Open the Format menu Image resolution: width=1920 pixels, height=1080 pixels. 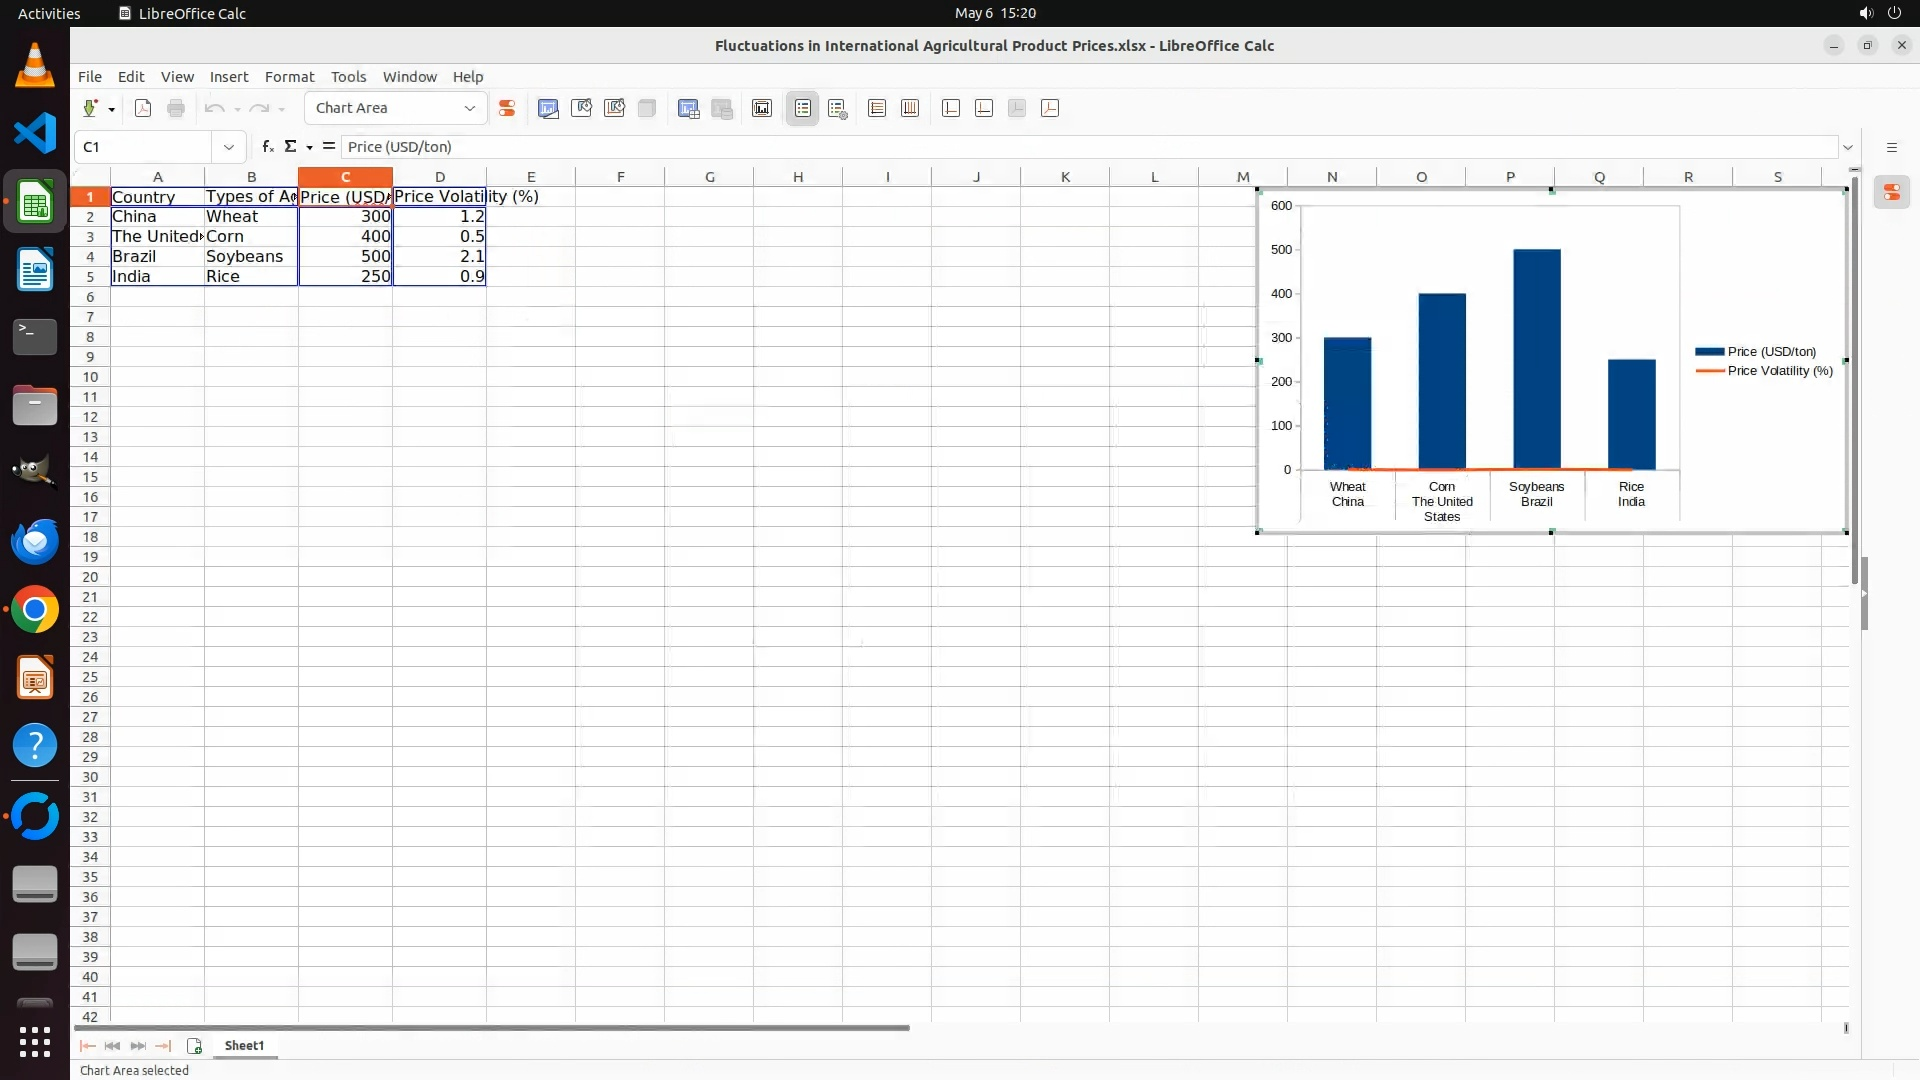point(289,77)
